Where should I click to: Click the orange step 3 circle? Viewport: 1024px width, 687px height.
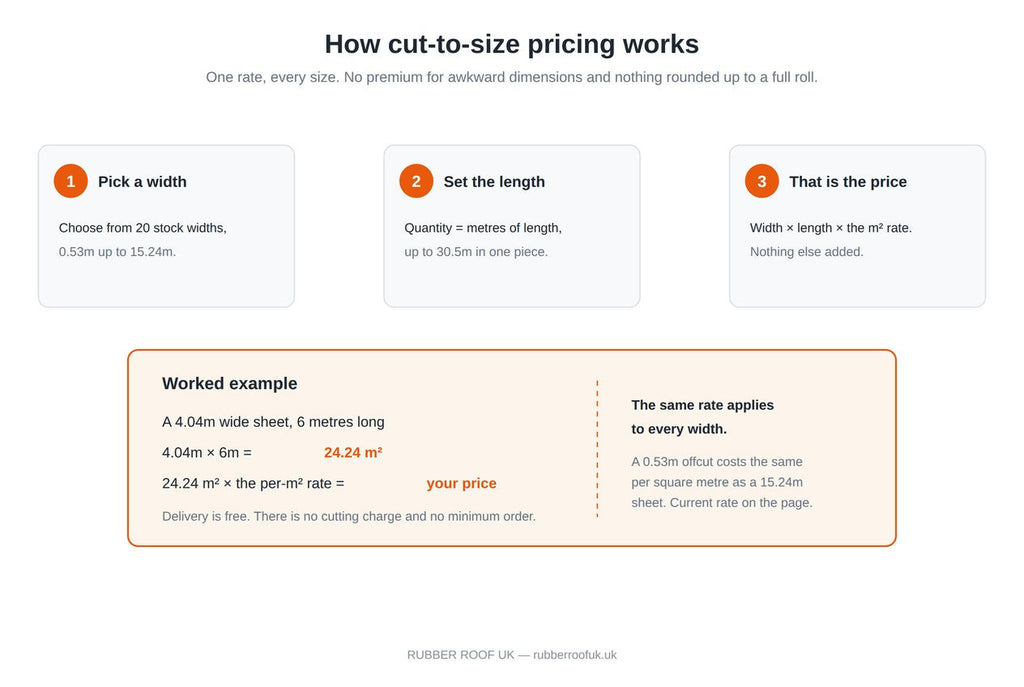761,181
